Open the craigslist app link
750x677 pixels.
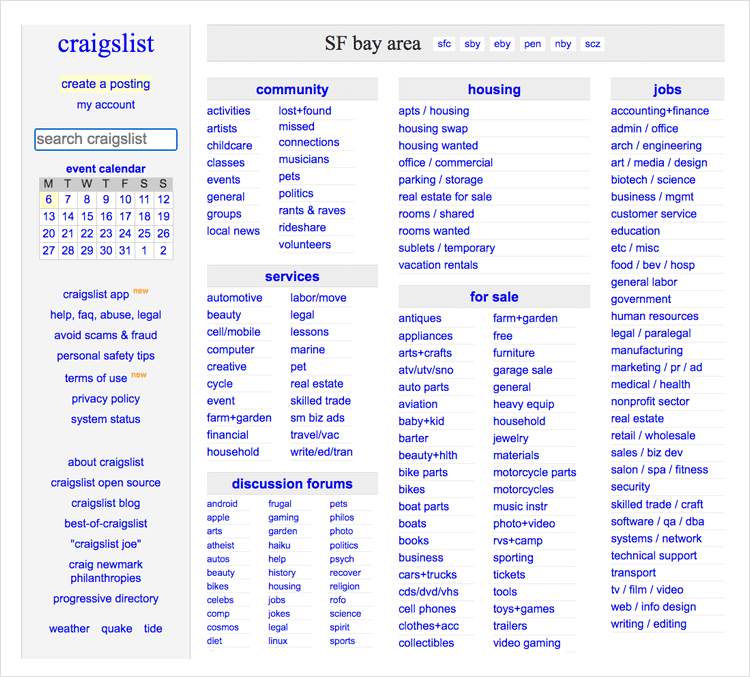coord(96,295)
